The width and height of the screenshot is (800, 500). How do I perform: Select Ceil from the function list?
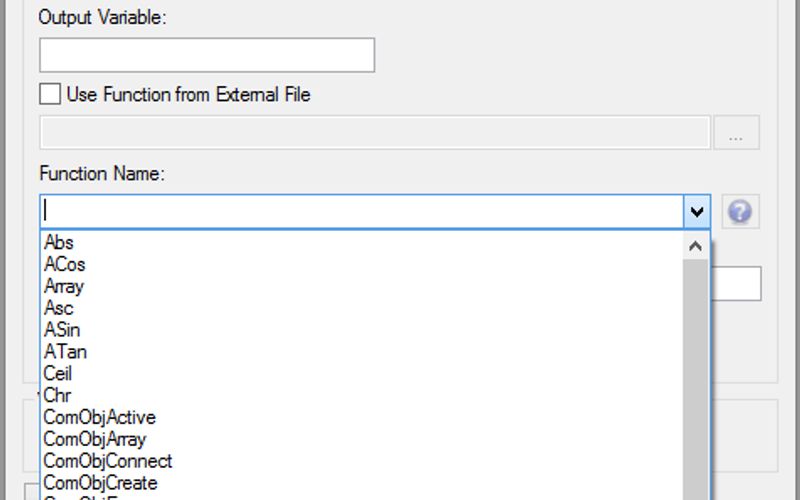coord(58,374)
